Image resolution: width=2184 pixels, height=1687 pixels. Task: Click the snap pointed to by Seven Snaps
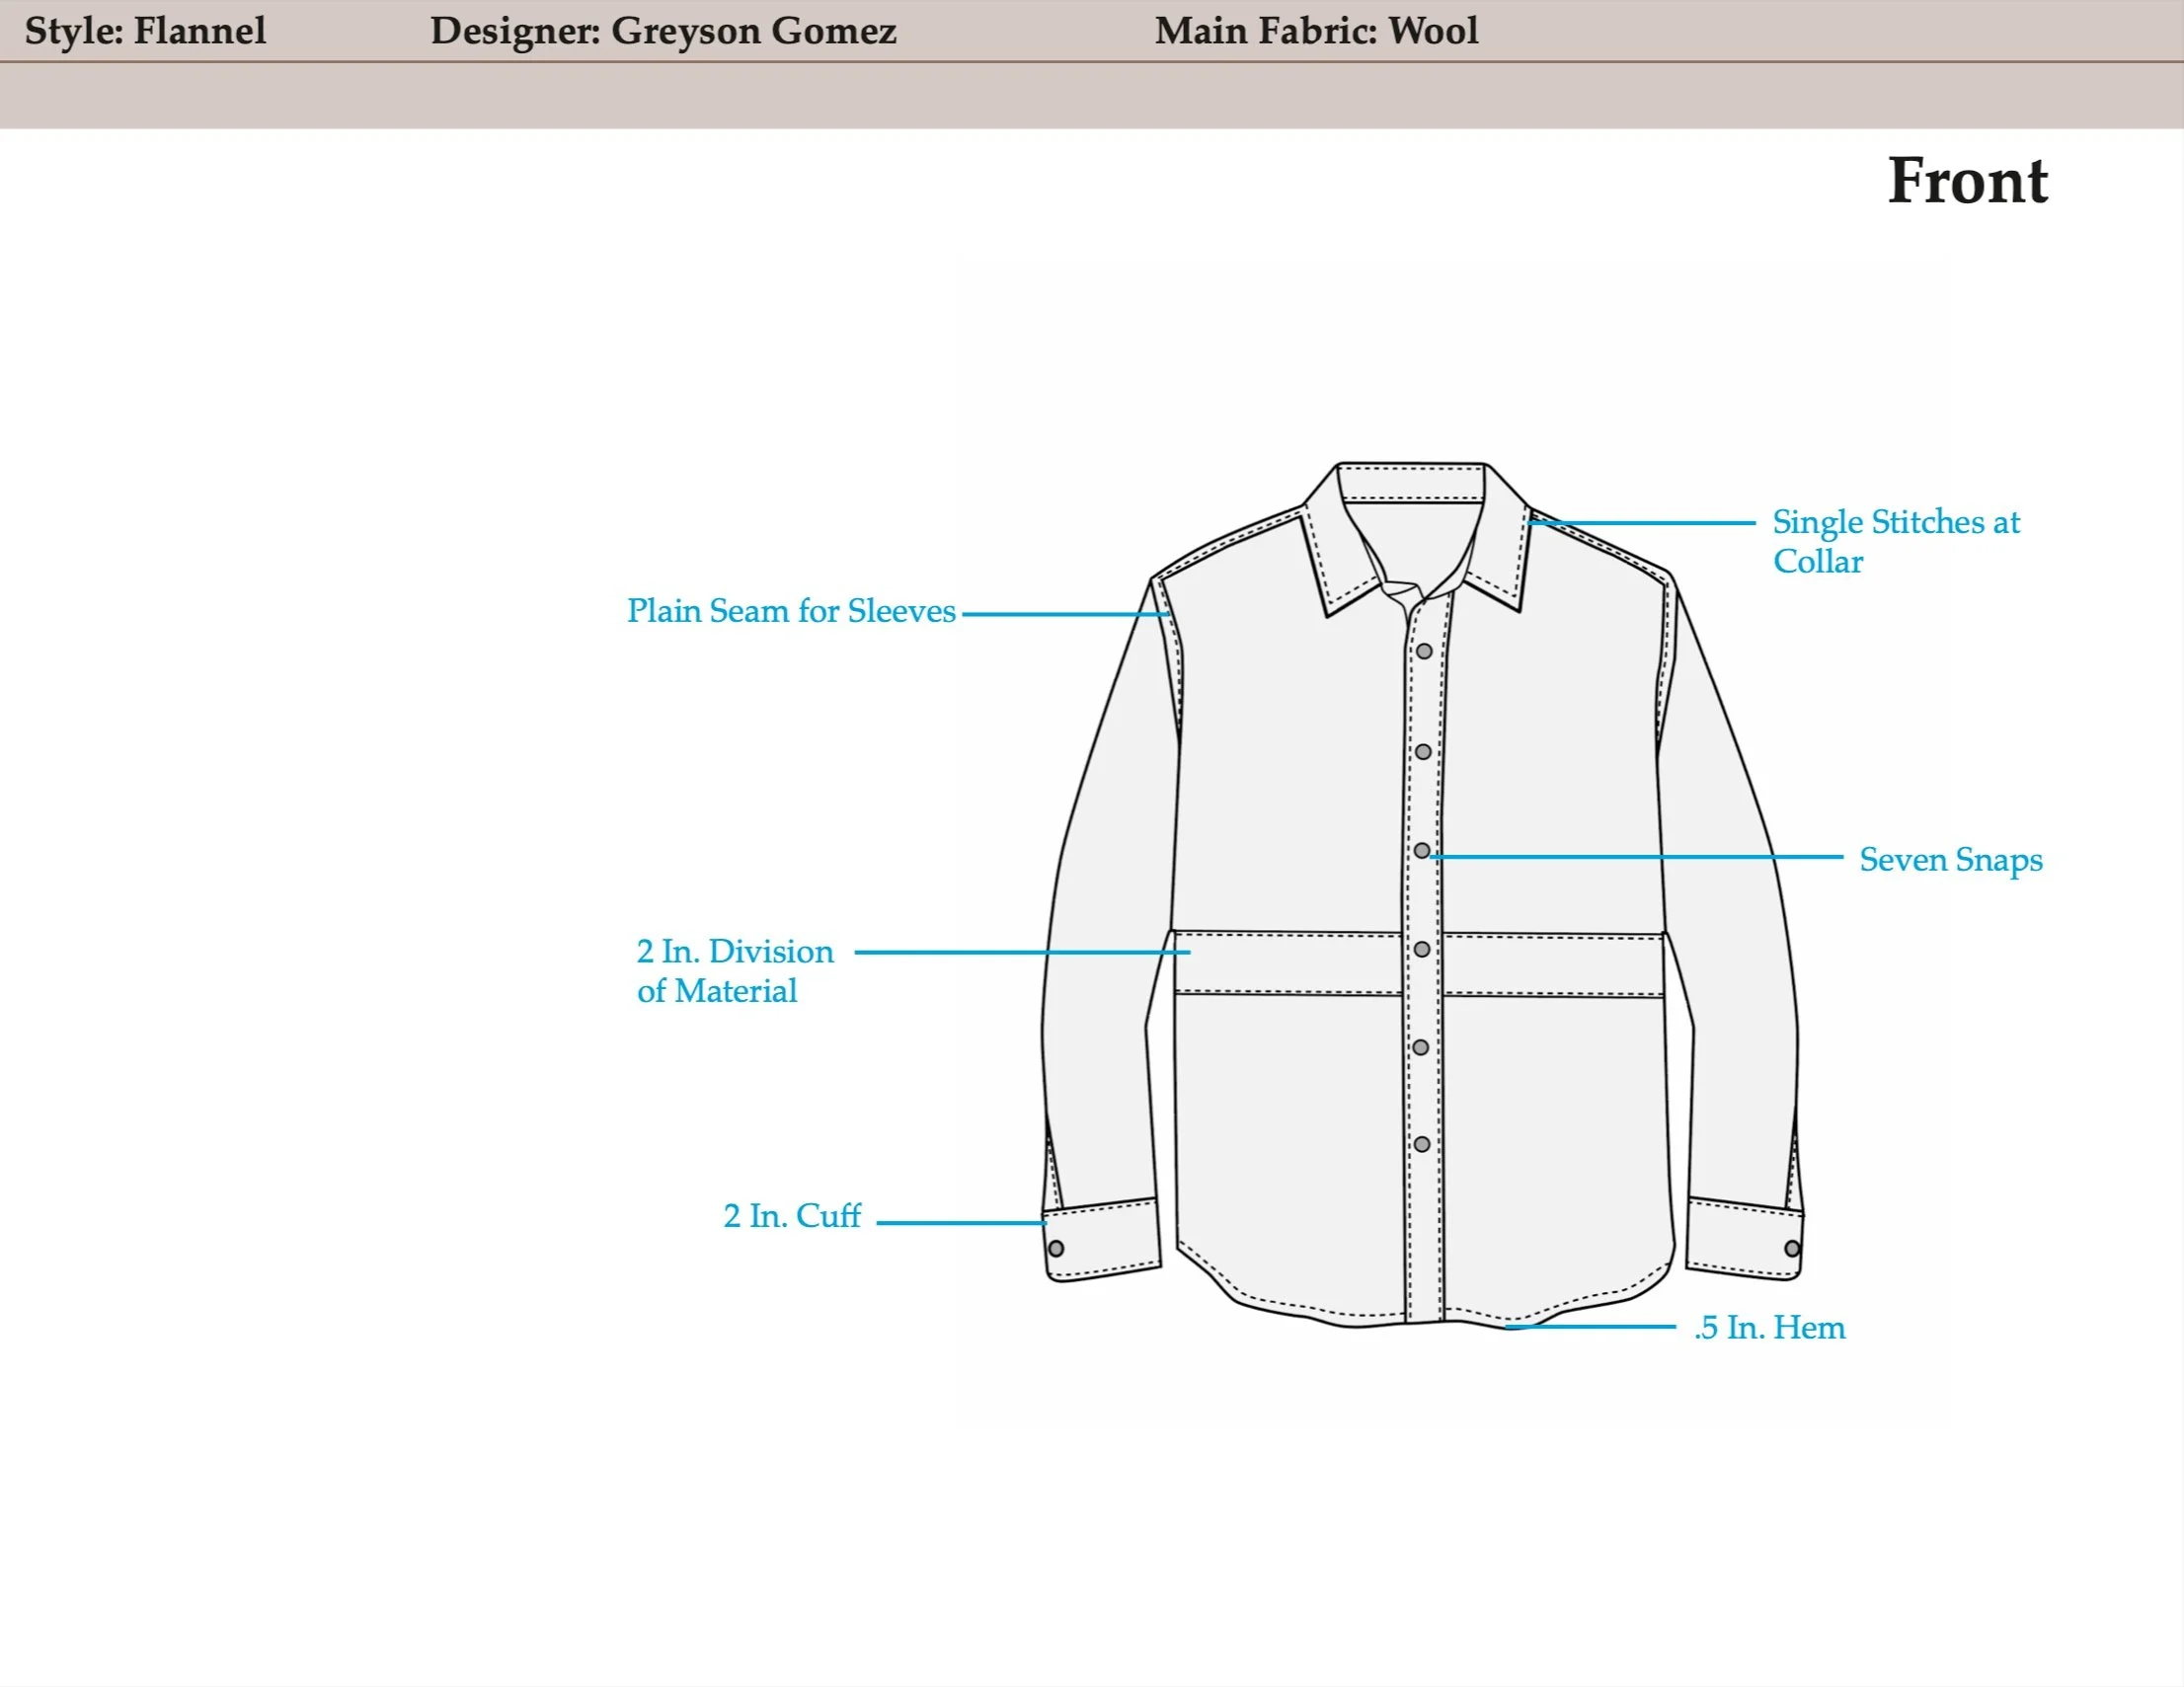click(1422, 851)
